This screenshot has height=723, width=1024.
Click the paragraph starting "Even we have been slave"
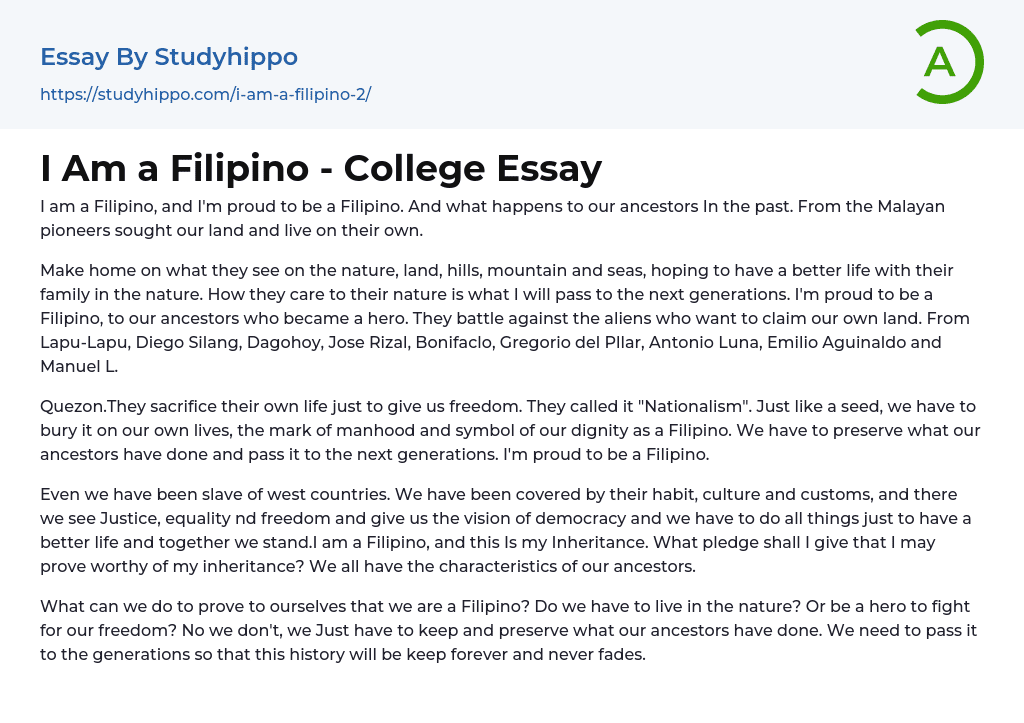point(504,530)
